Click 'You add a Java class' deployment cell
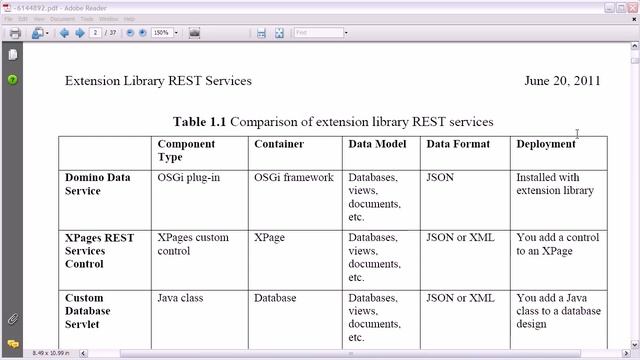Screen dimensions: 640x360 558,311
